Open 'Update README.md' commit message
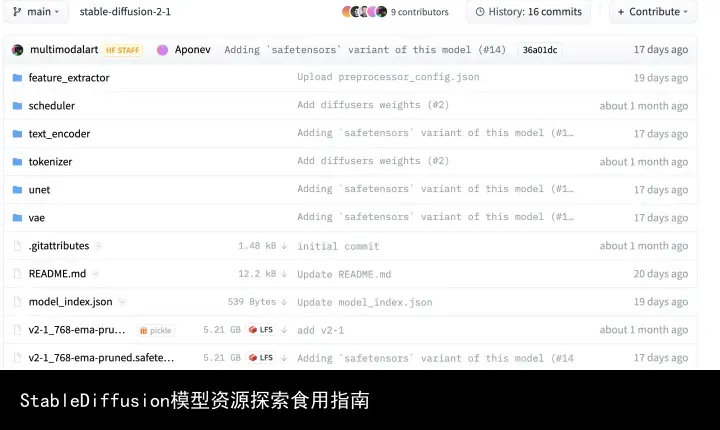The width and height of the screenshot is (720, 430). tap(344, 274)
